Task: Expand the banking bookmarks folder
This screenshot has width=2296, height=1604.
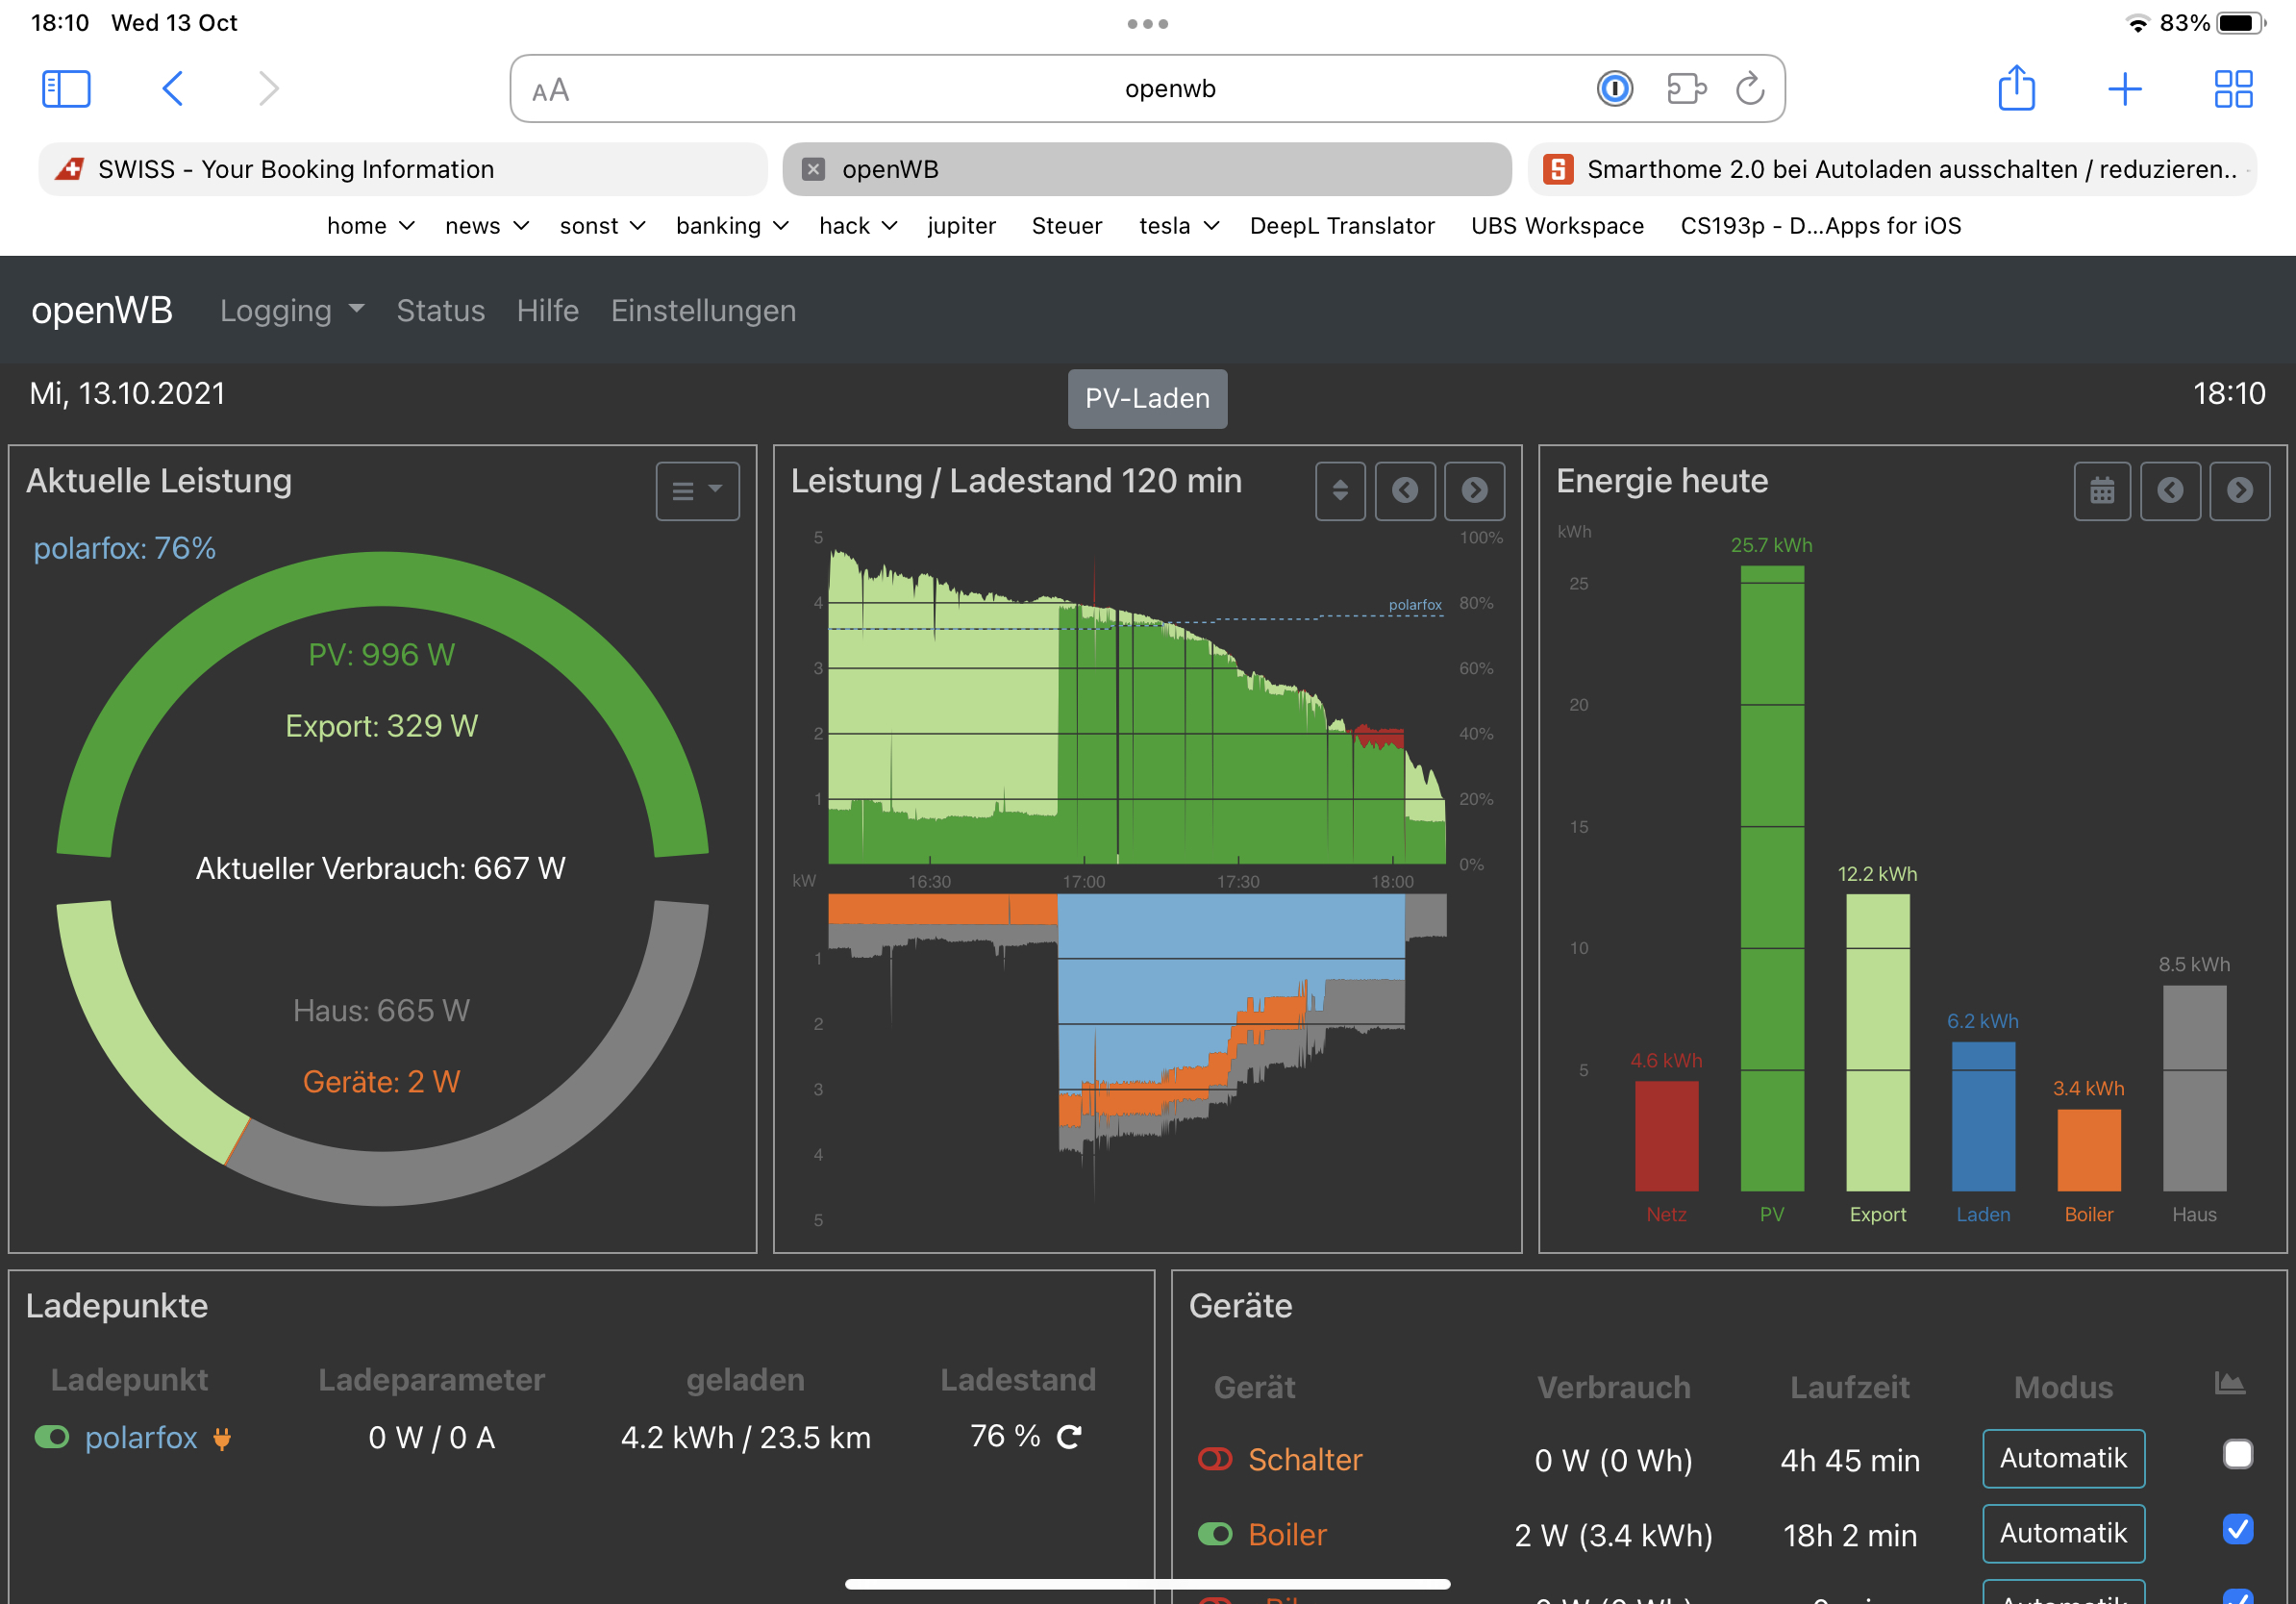Action: click(x=732, y=226)
